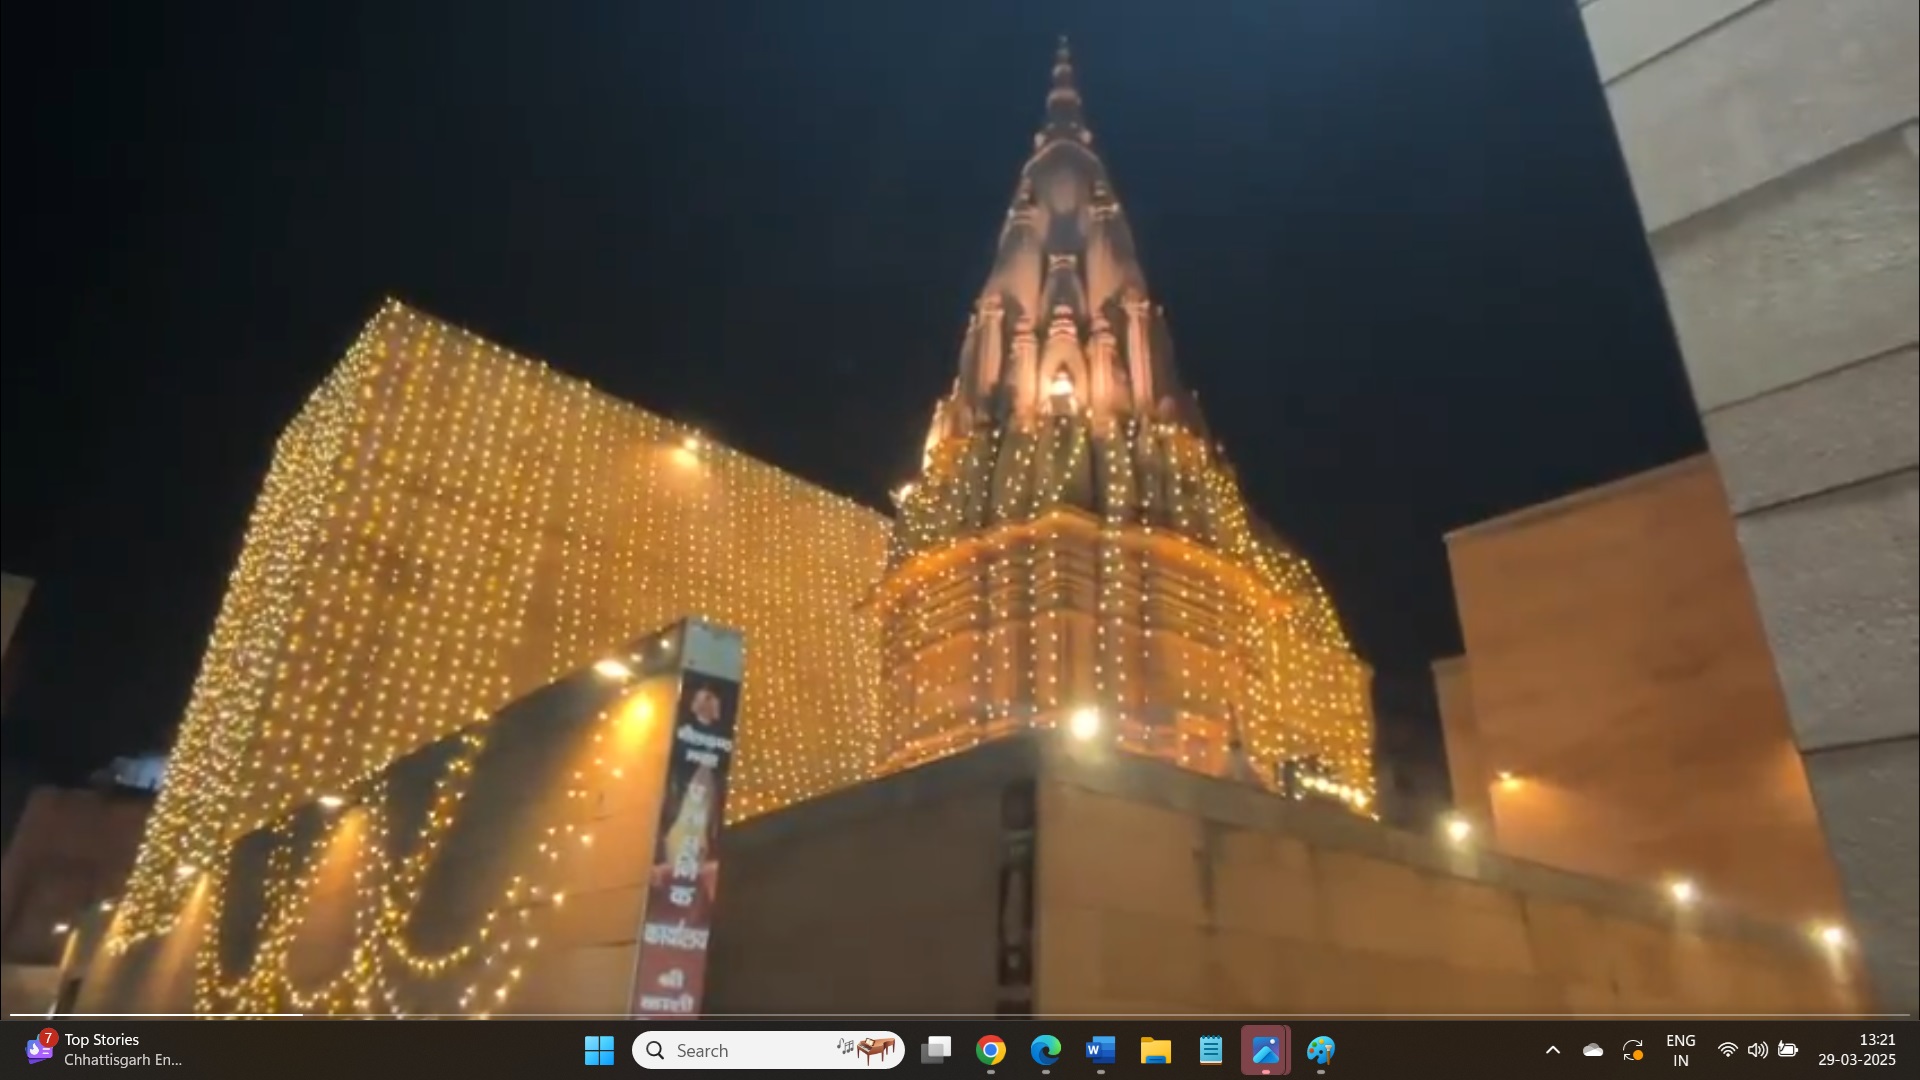Seek video using progress bar
This screenshot has width=1920, height=1080.
pos(960,1014)
